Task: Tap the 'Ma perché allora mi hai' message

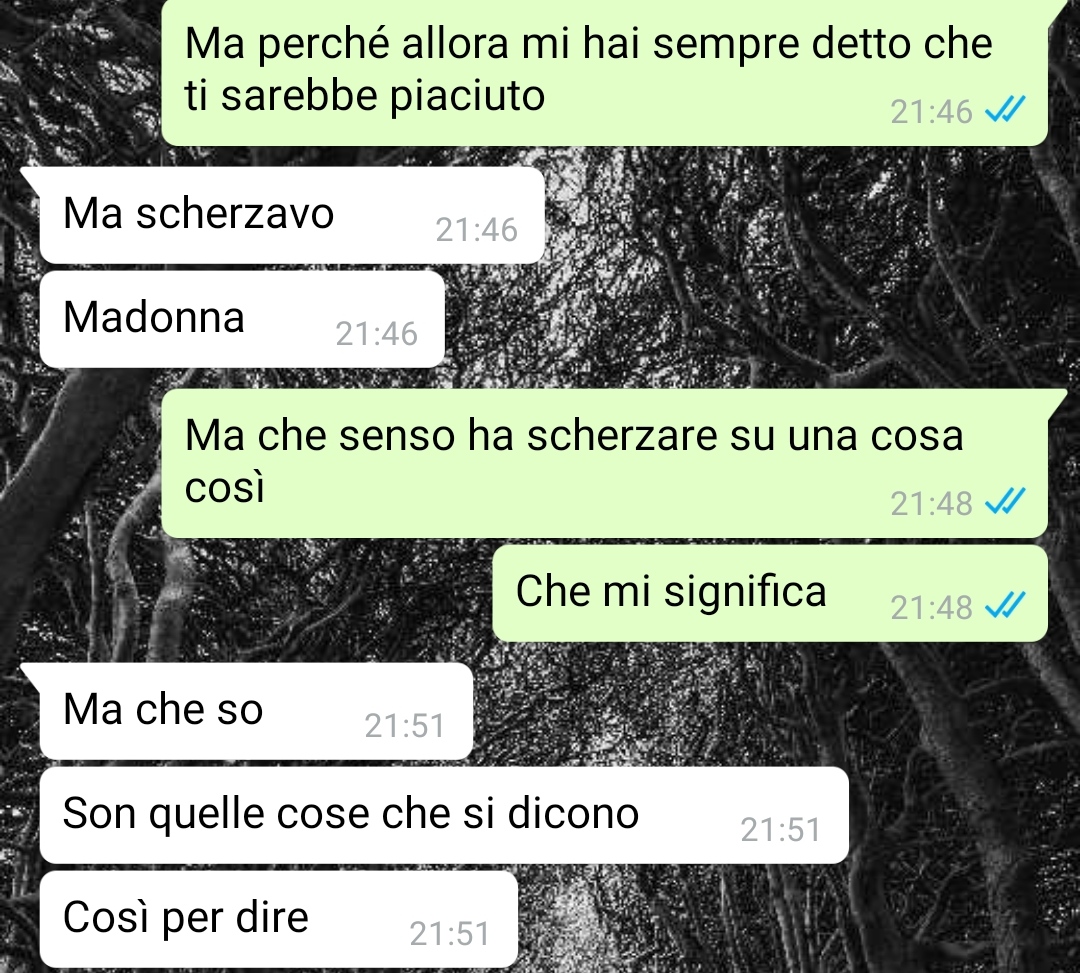Action: click(605, 72)
